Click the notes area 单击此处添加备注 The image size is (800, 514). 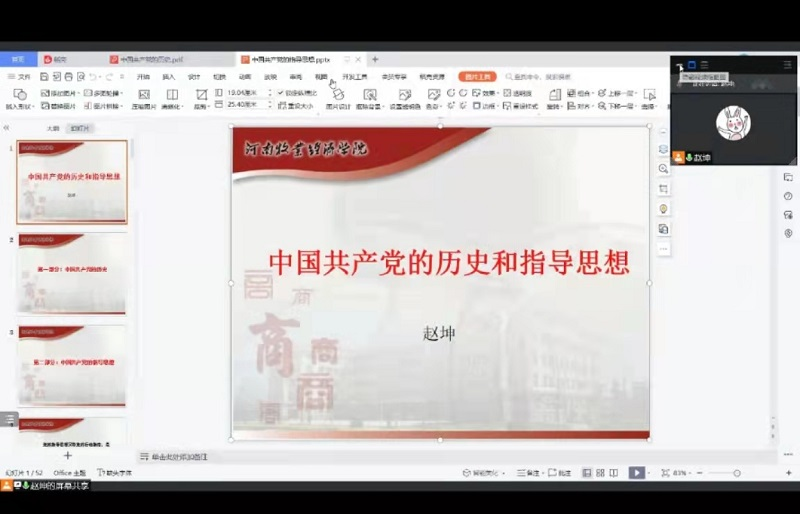(x=180, y=456)
